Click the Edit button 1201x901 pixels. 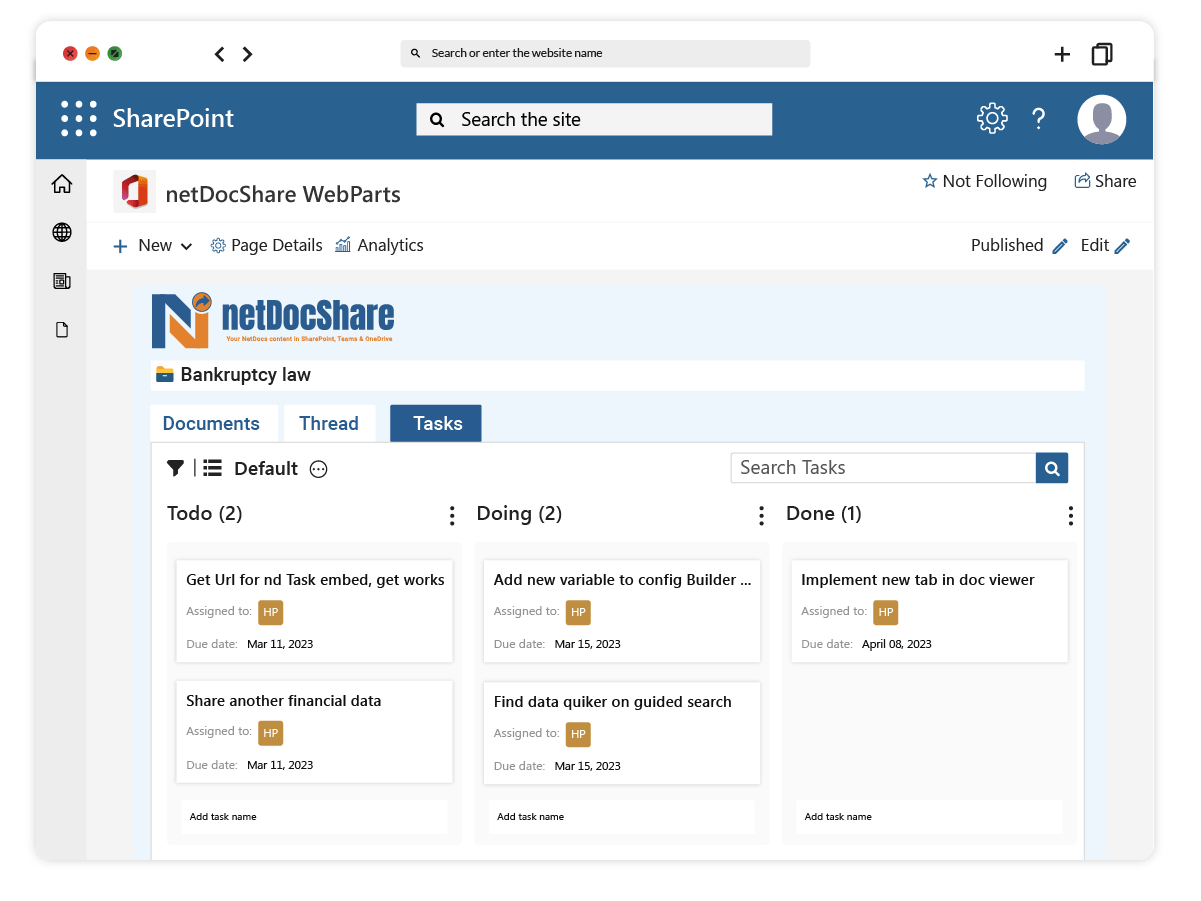coord(1105,246)
